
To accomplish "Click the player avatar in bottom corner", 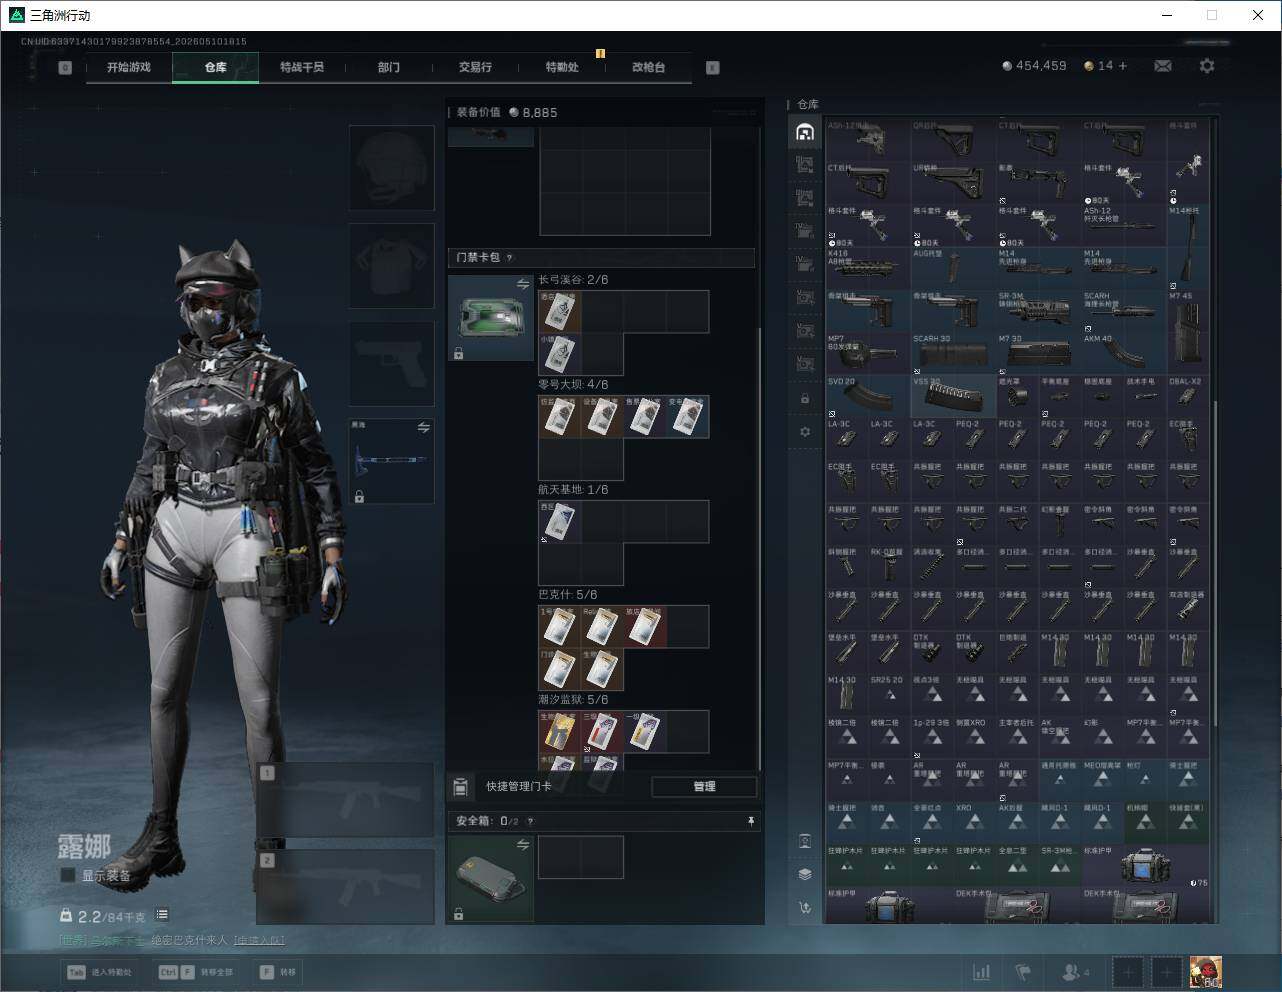I will tap(1205, 971).
